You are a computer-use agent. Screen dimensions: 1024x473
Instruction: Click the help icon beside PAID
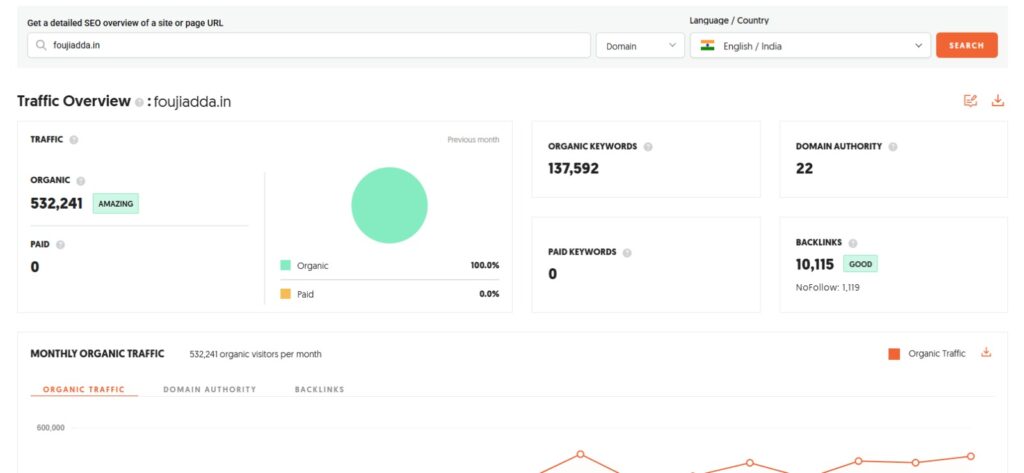click(60, 245)
